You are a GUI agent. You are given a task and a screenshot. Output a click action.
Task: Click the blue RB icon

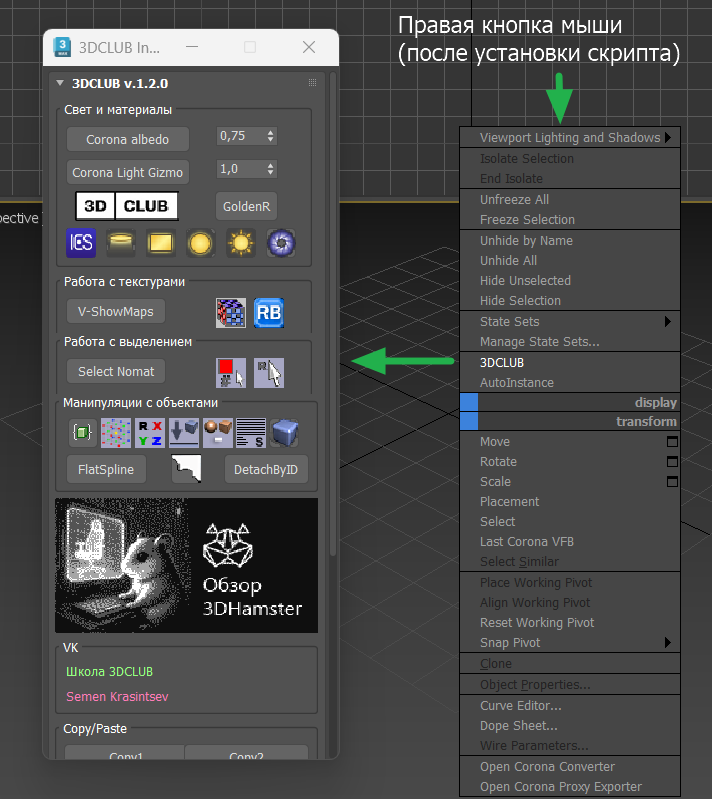pyautogui.click(x=269, y=312)
